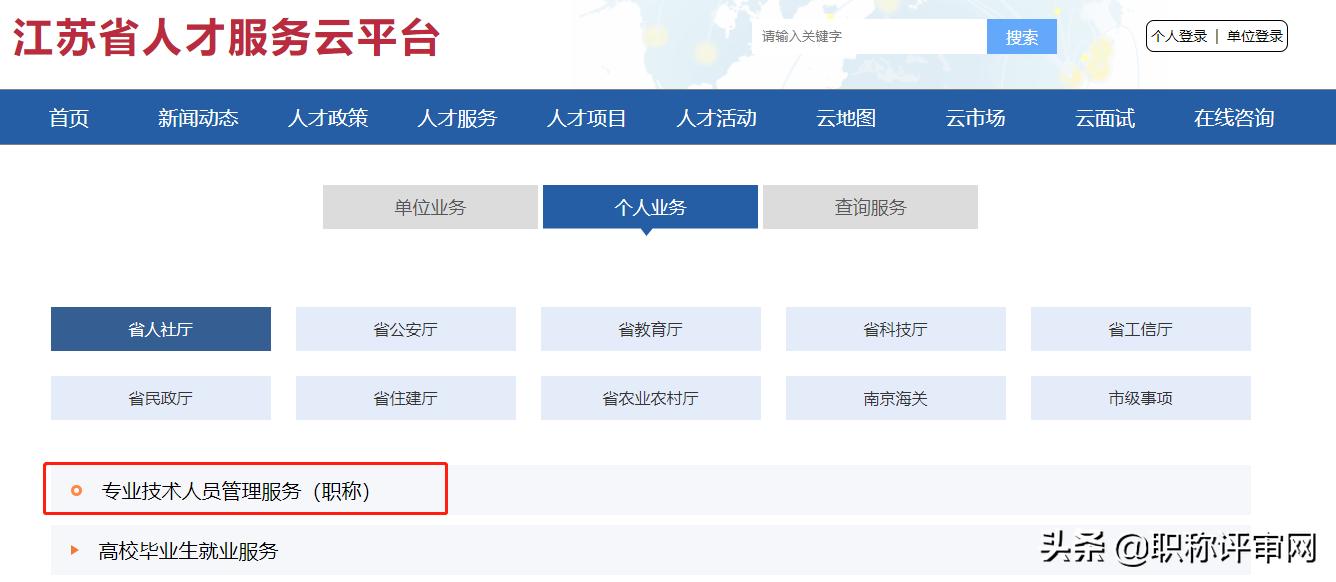Select the 省教育厅 department button
This screenshot has height=582, width=1336.
point(650,328)
